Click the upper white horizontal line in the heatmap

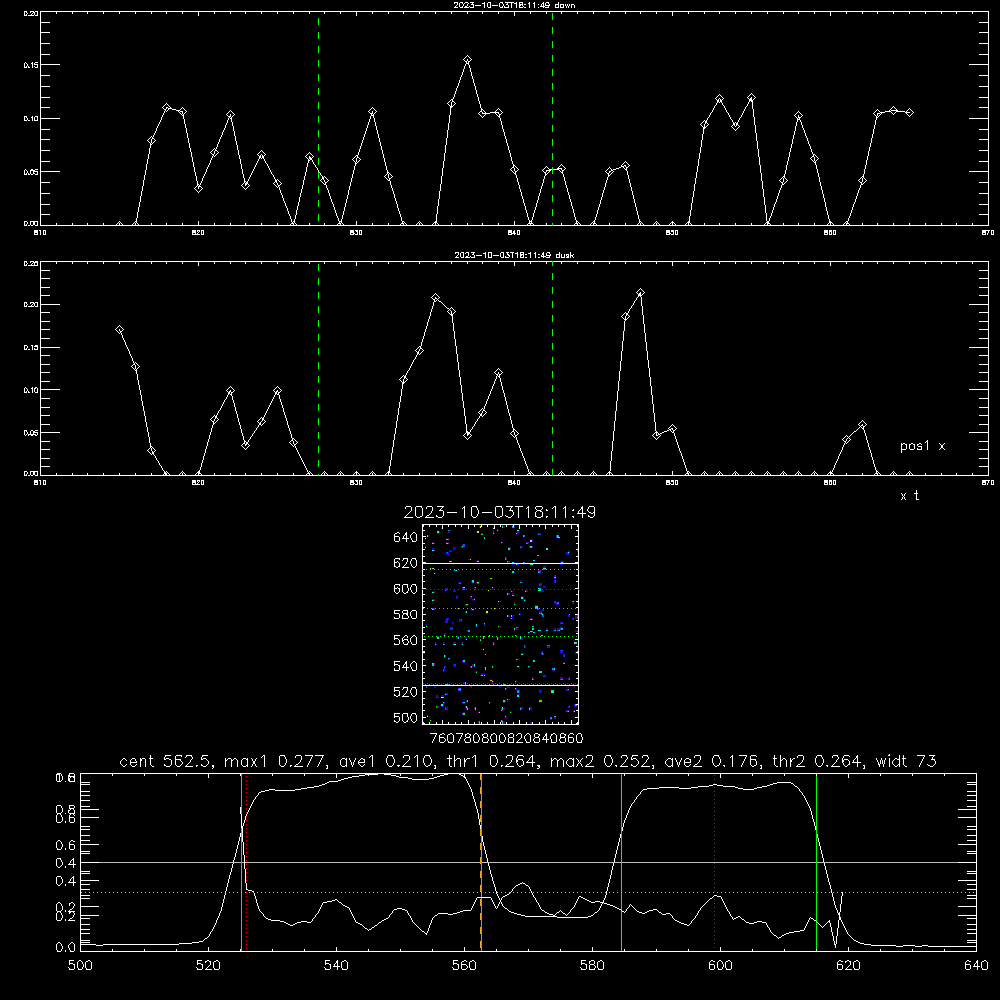[501, 563]
